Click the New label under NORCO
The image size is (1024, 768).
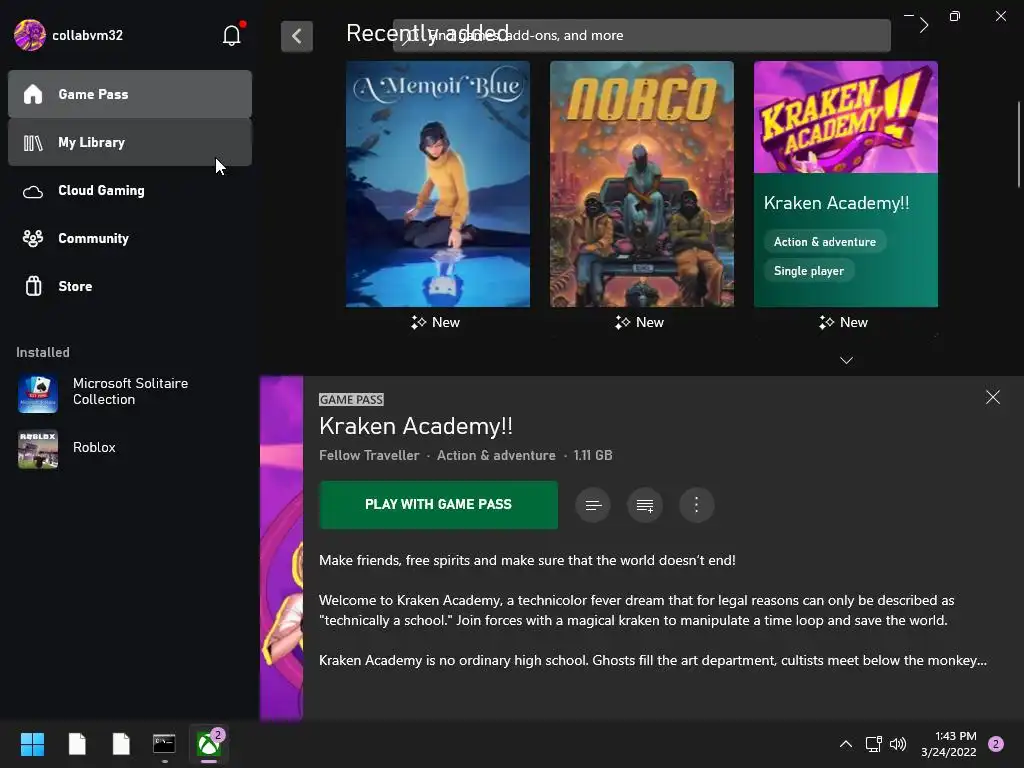click(639, 322)
